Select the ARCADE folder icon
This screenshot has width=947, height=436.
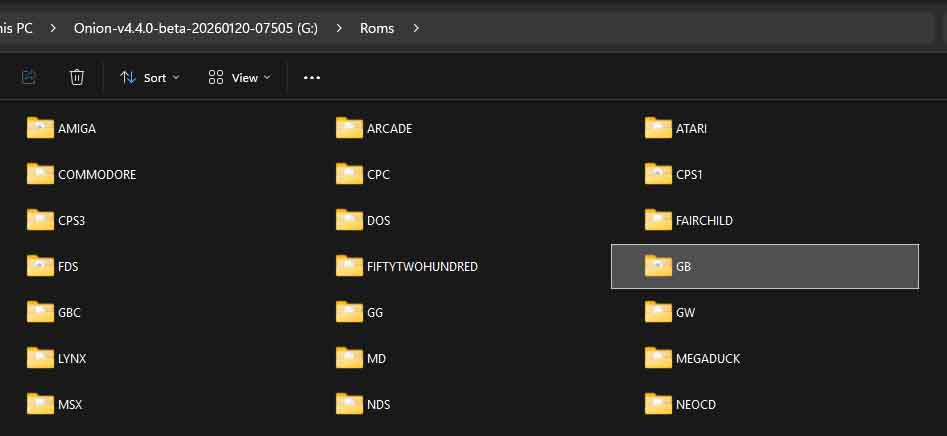pos(350,128)
